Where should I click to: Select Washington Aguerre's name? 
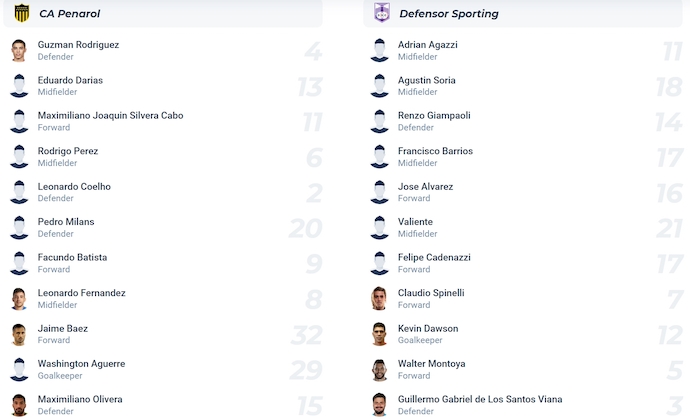(82, 364)
